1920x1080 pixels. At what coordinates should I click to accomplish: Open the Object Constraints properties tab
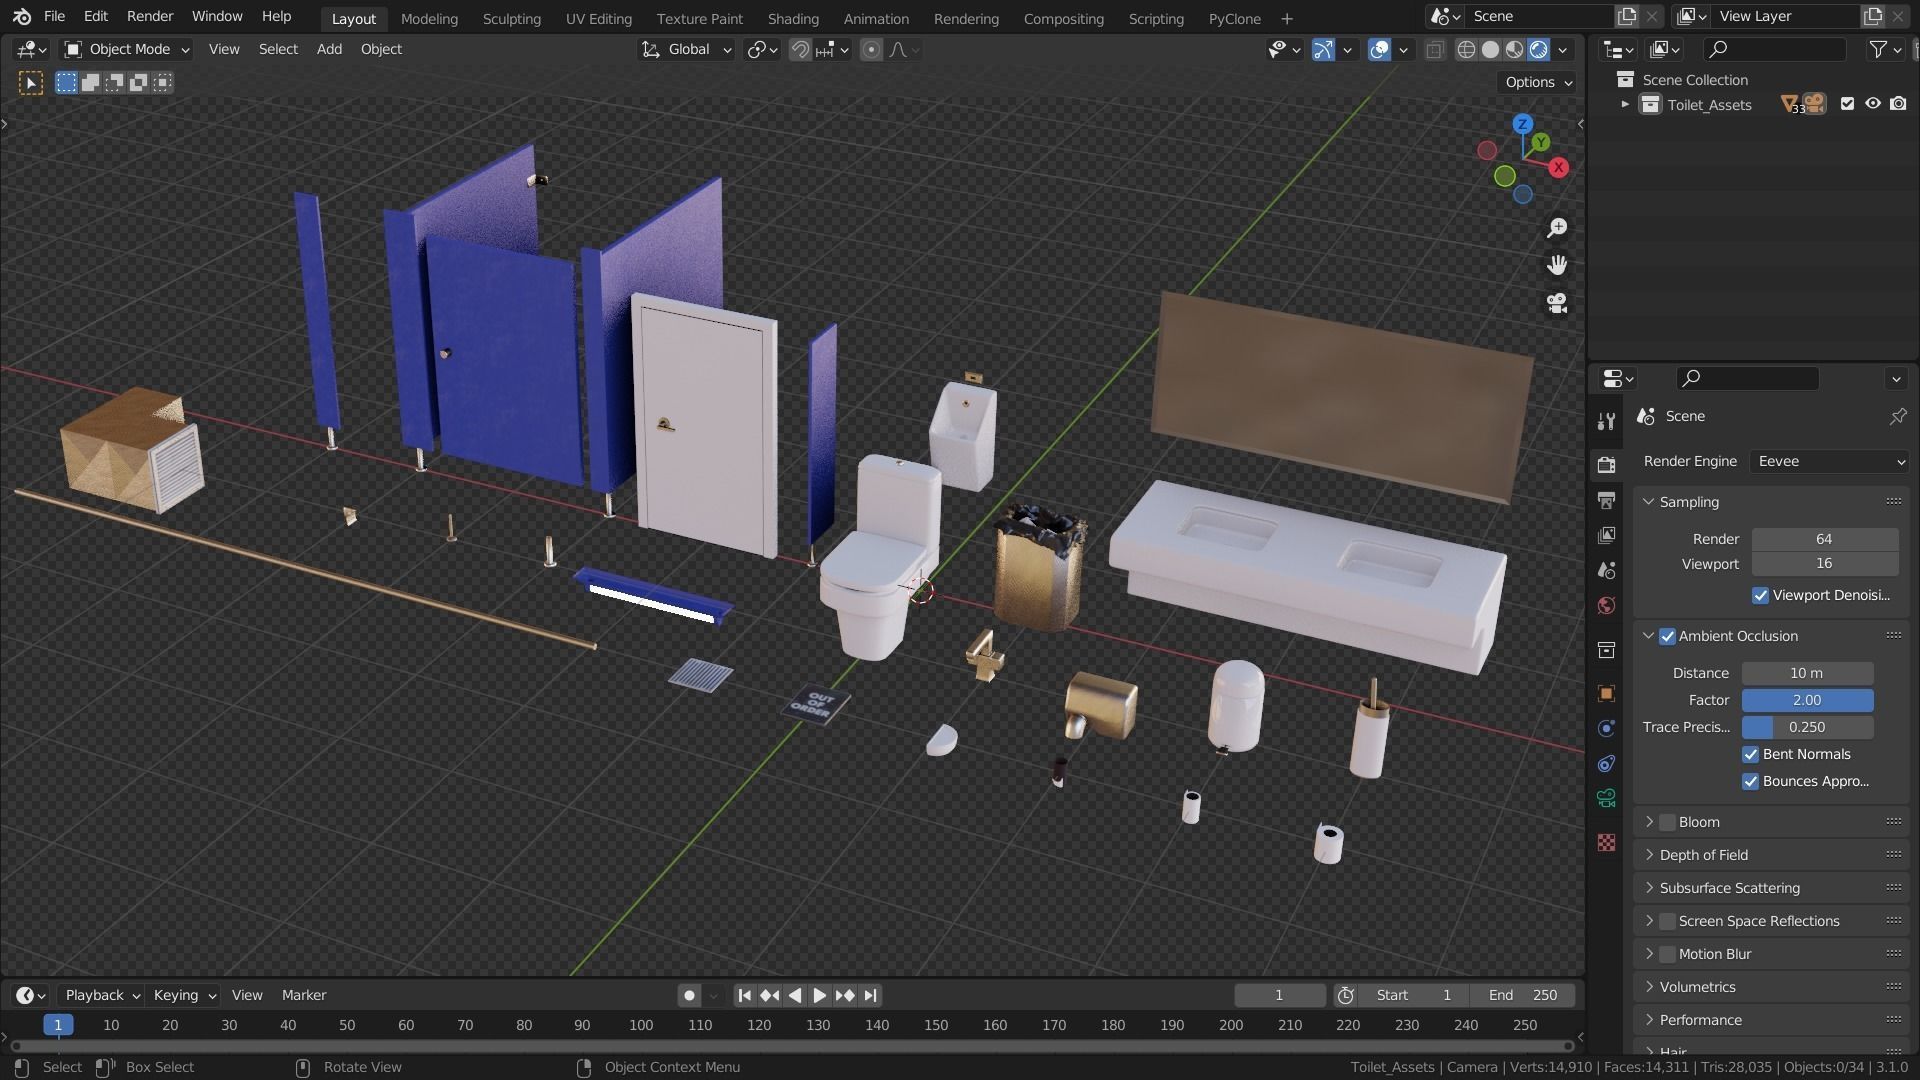(x=1606, y=763)
